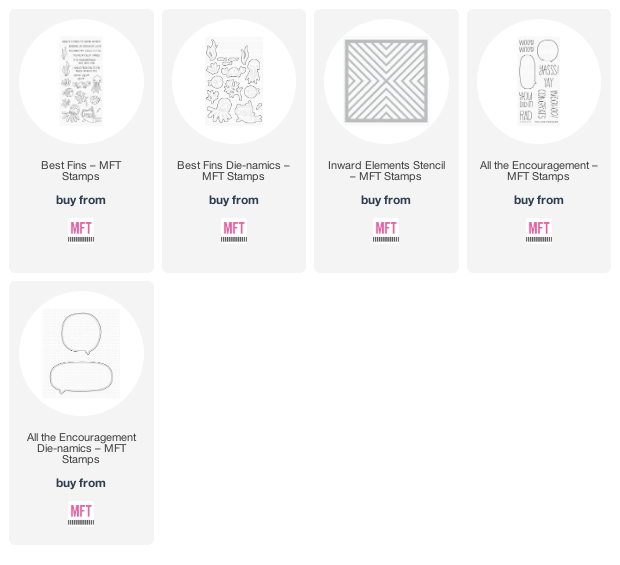
Task: Click the MFT logo under Best Fins Die-namics
Action: pos(234,231)
